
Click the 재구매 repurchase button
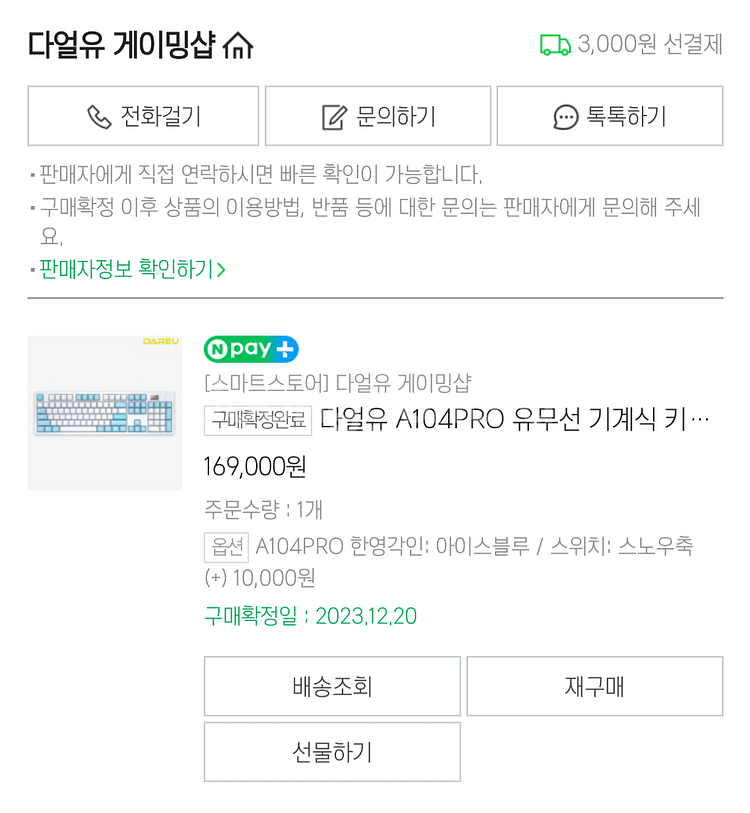click(594, 686)
